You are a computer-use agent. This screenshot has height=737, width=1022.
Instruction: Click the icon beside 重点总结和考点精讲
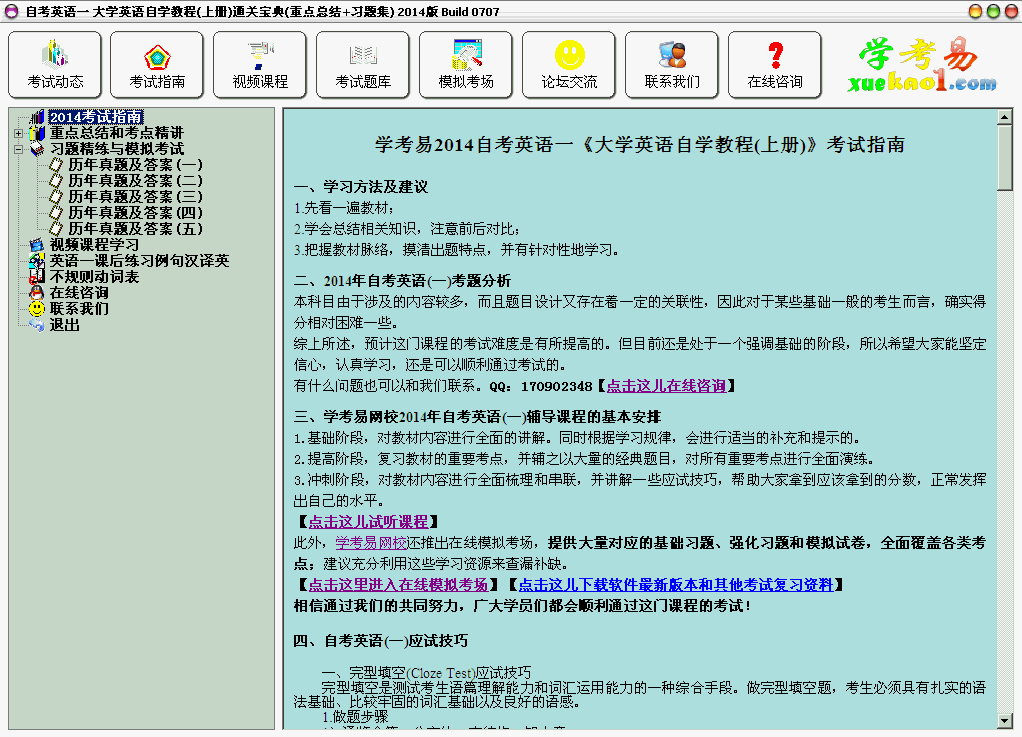(37, 133)
